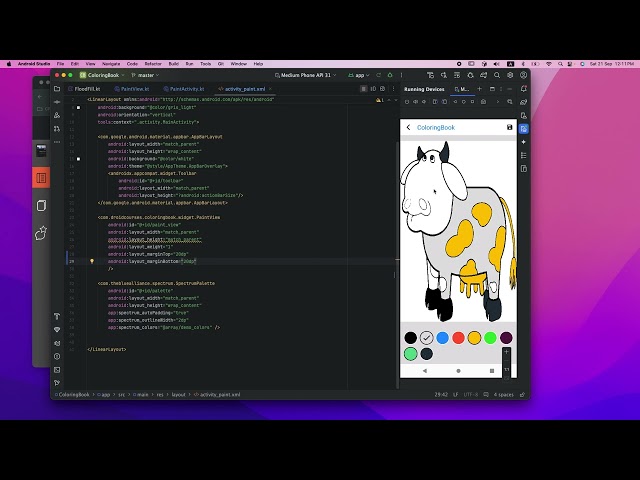Add a new device tab with plus

click(480, 89)
